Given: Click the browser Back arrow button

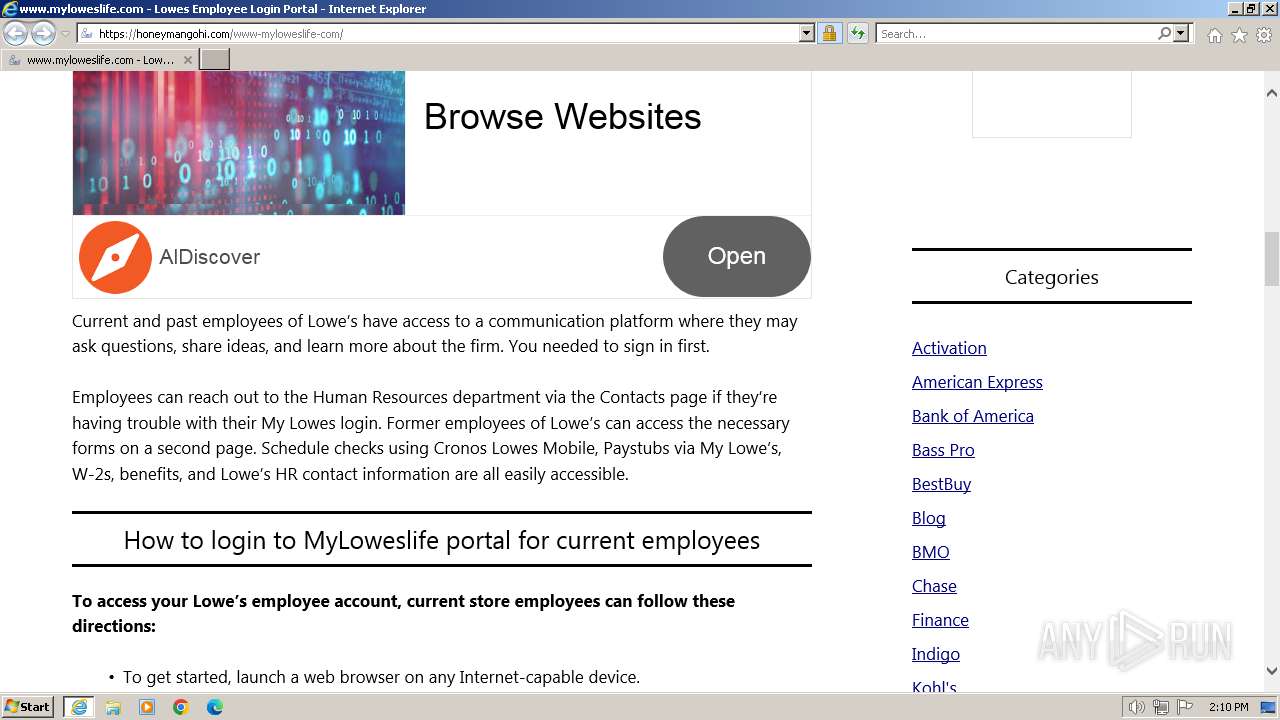Looking at the screenshot, I should coord(16,34).
